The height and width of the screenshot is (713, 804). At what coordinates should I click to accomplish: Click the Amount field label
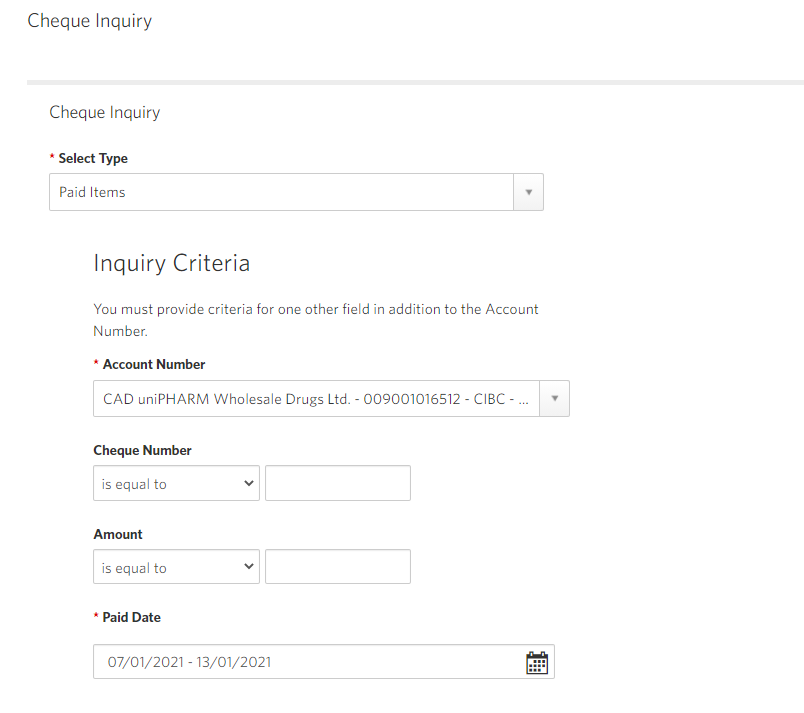tap(118, 535)
